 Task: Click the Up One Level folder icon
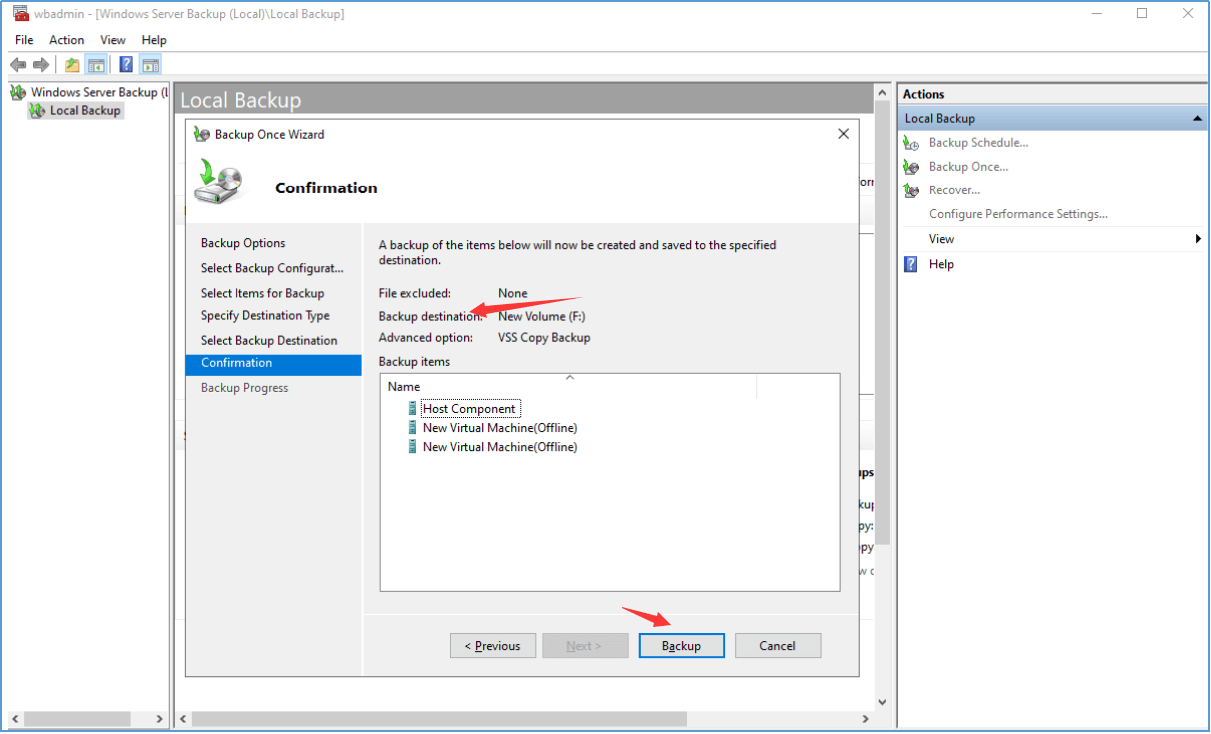point(72,65)
